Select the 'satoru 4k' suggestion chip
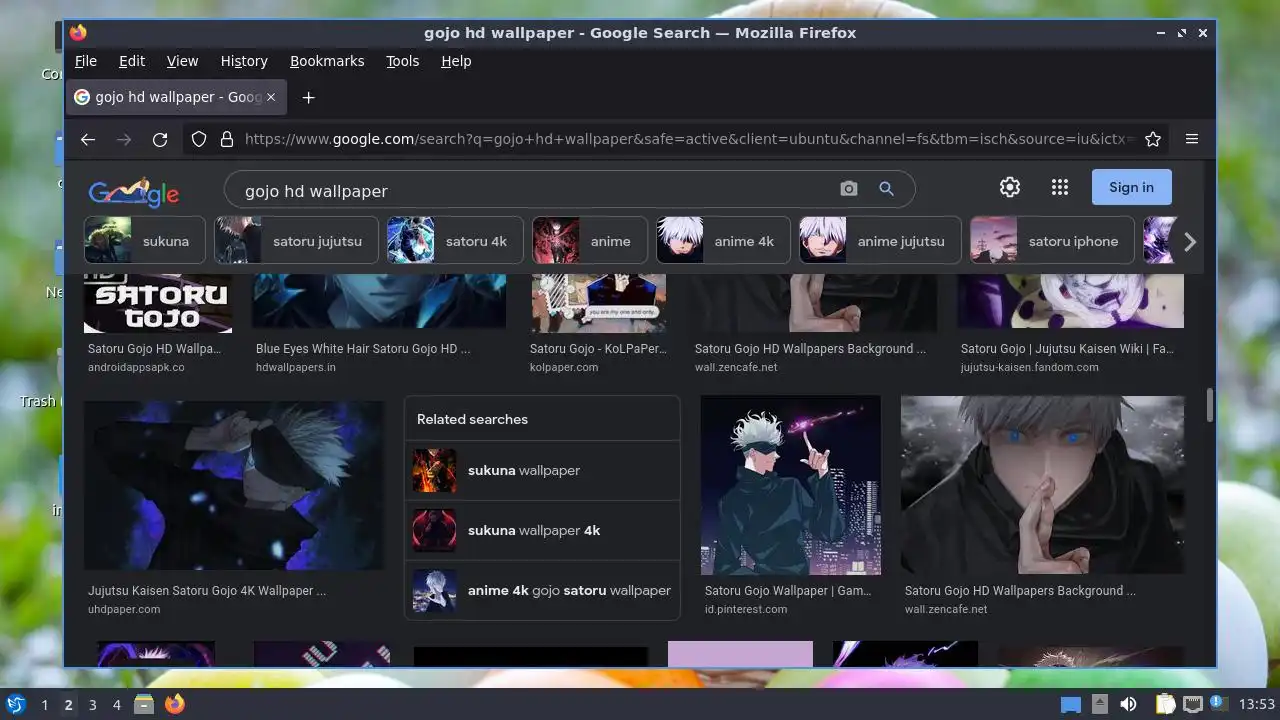Image resolution: width=1280 pixels, height=720 pixels. pos(455,241)
